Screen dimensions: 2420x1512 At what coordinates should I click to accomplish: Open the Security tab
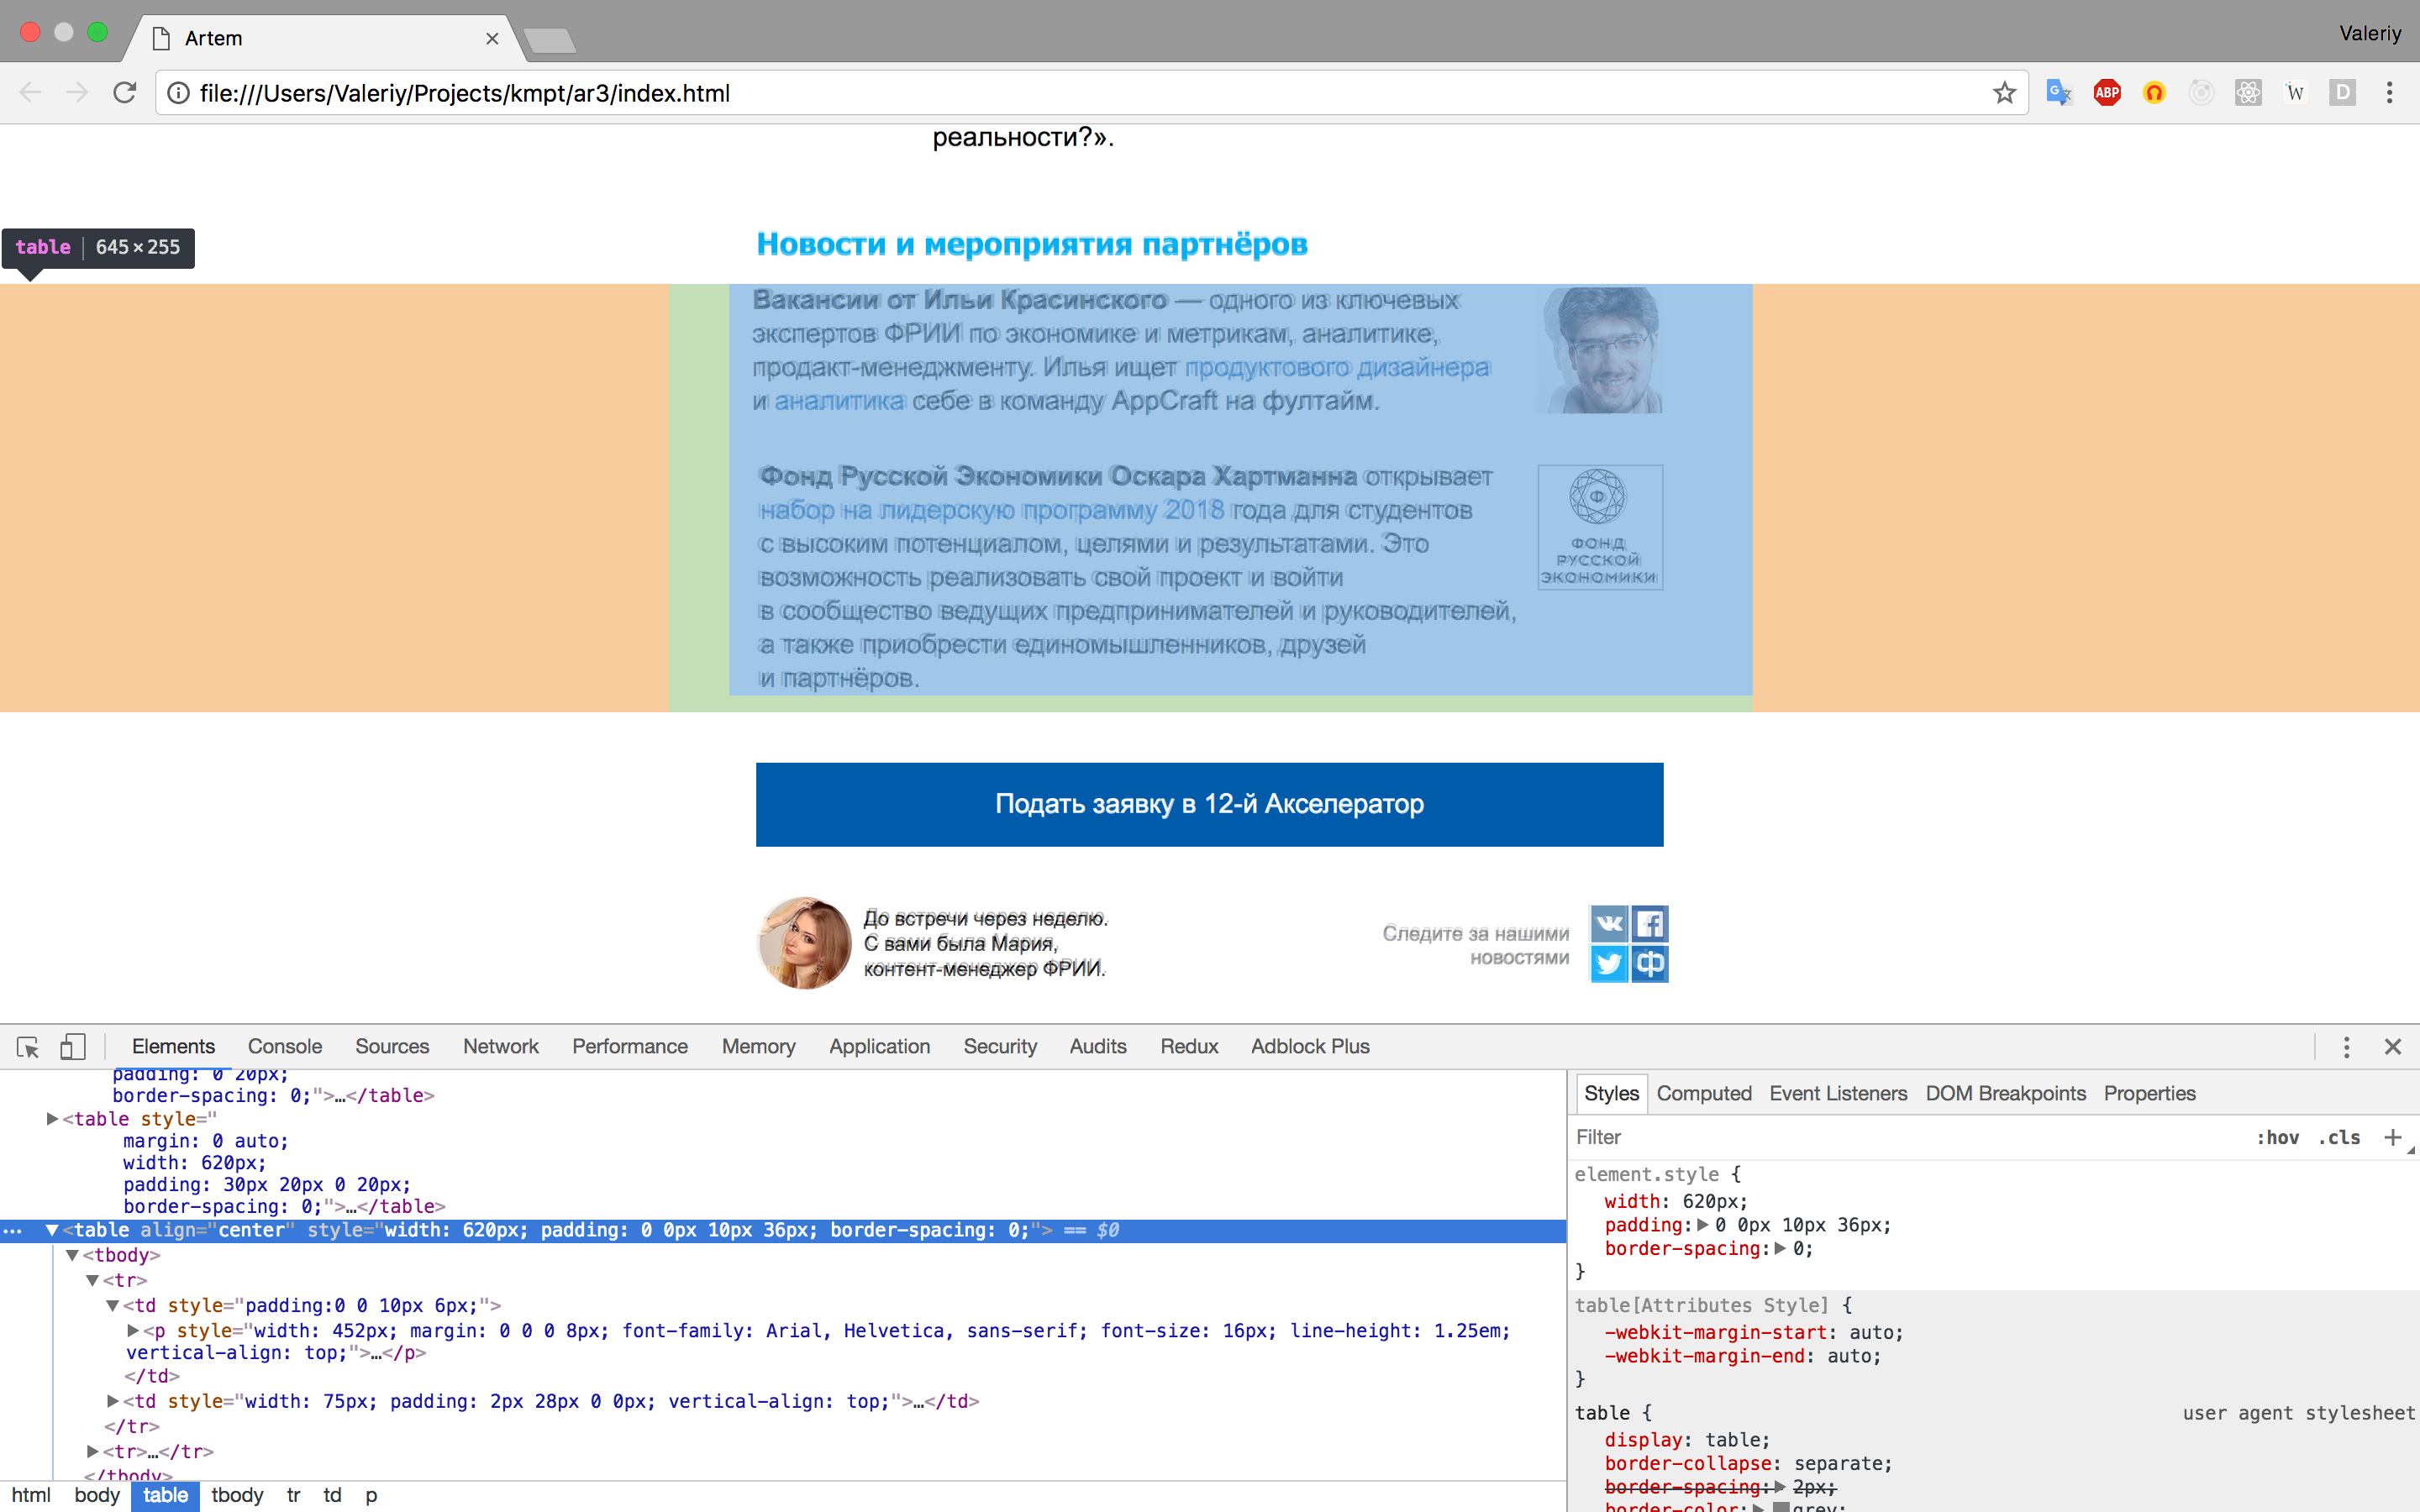tap(1000, 1046)
